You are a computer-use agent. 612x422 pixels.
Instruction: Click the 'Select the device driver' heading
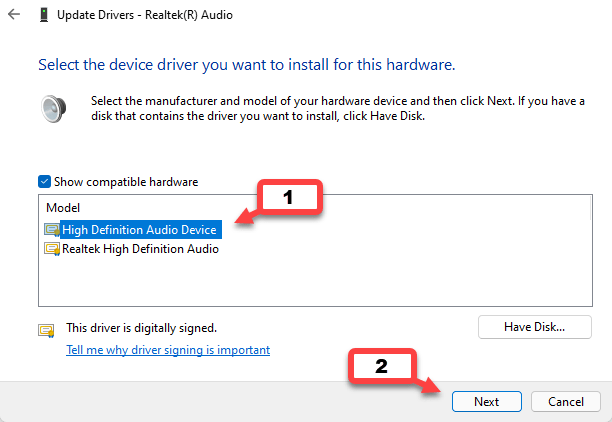click(247, 65)
